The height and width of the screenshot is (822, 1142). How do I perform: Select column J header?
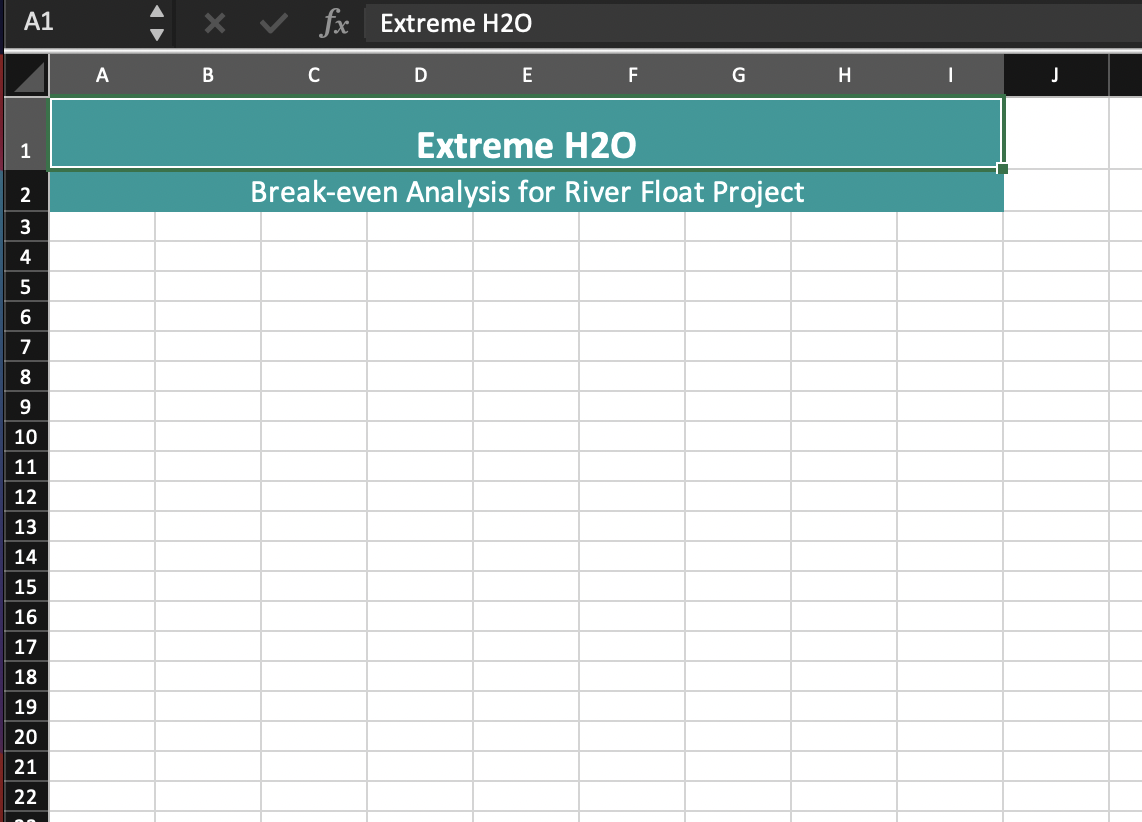1055,75
